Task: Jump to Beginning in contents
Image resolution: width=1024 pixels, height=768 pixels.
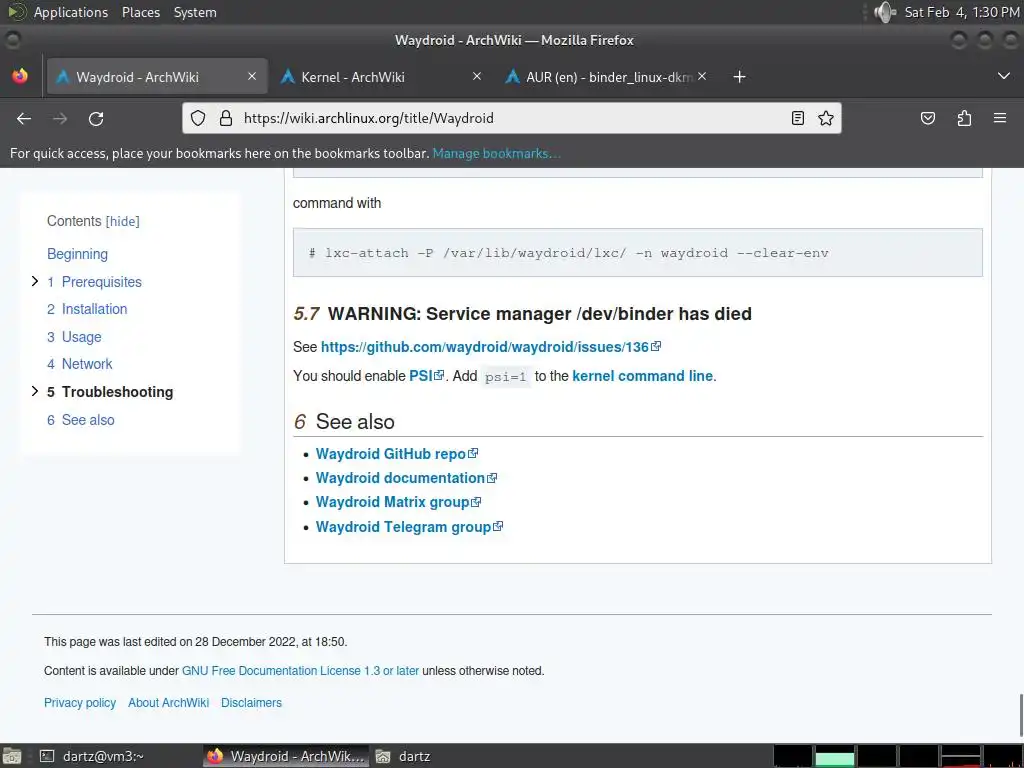Action: [77, 254]
